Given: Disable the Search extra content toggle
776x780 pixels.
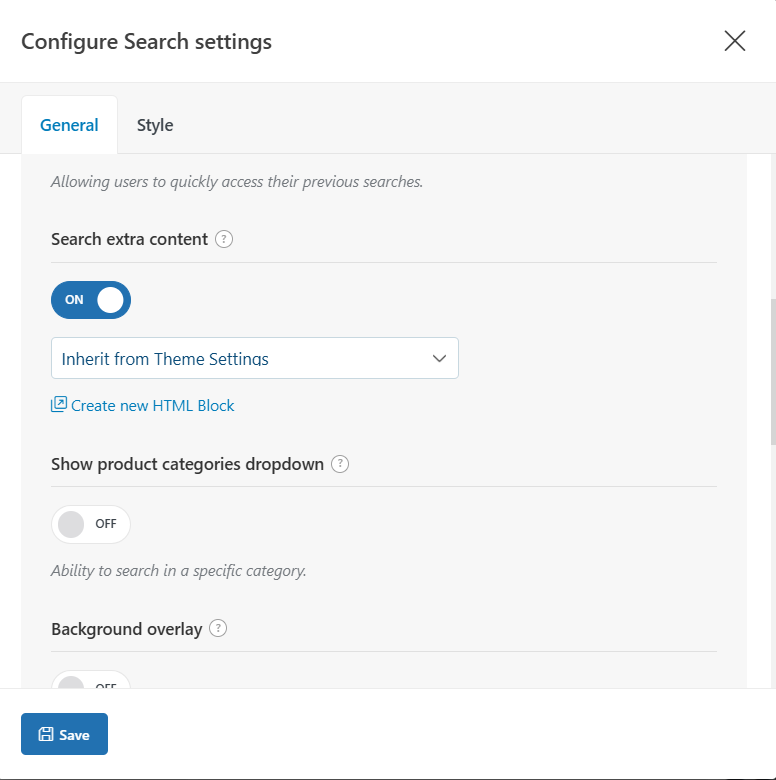Looking at the screenshot, I should pyautogui.click(x=91, y=300).
